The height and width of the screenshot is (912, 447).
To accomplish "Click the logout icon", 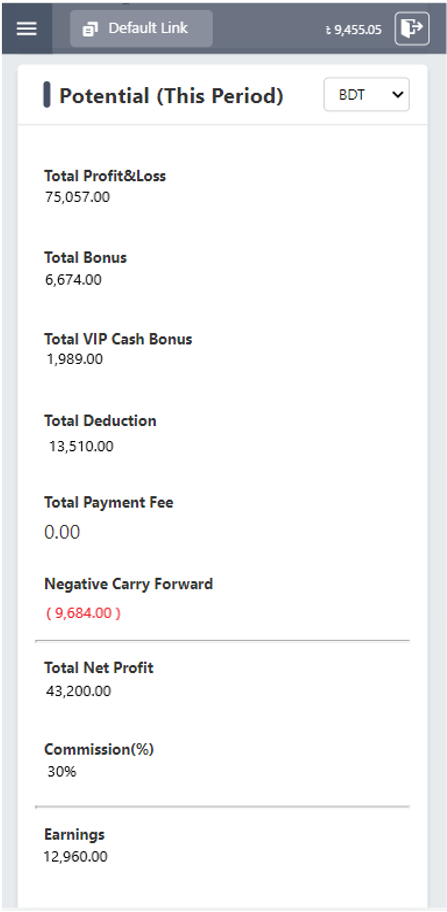I will click(x=412, y=28).
